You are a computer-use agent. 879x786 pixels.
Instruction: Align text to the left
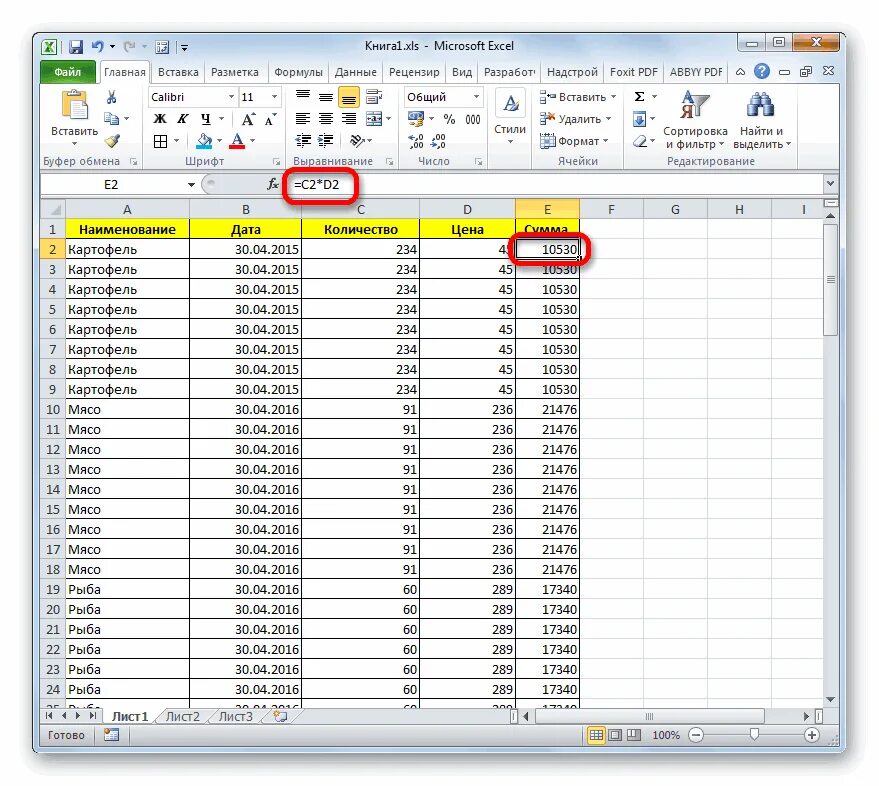click(x=303, y=119)
